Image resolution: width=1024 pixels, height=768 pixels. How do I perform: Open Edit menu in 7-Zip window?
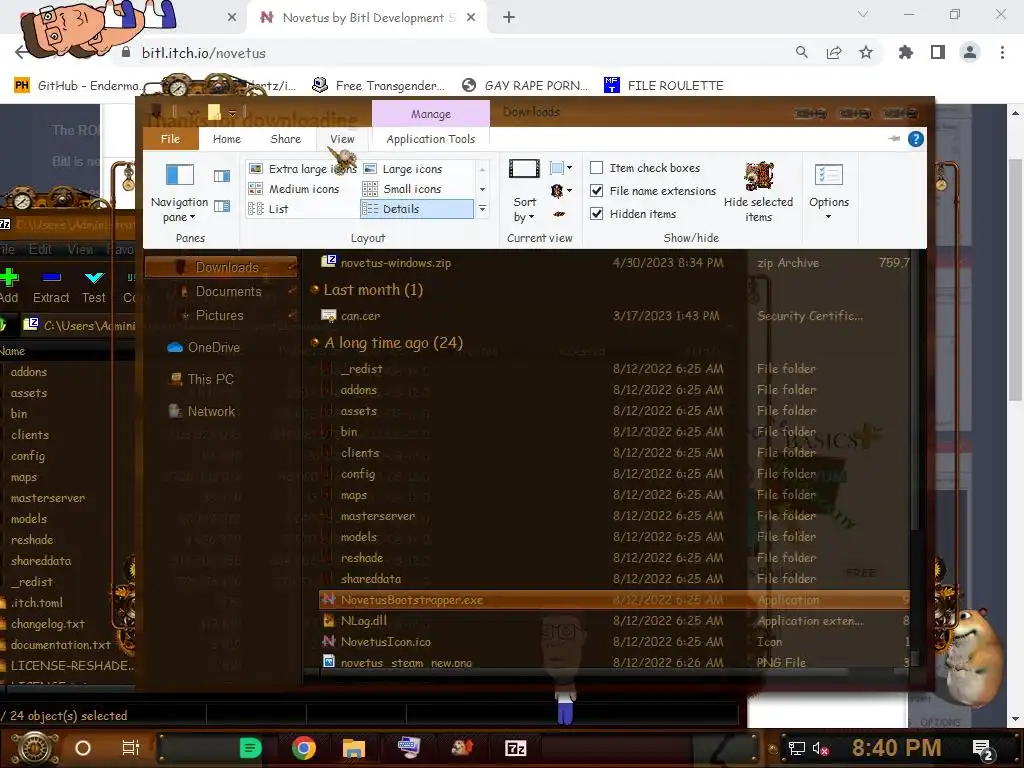(x=40, y=249)
